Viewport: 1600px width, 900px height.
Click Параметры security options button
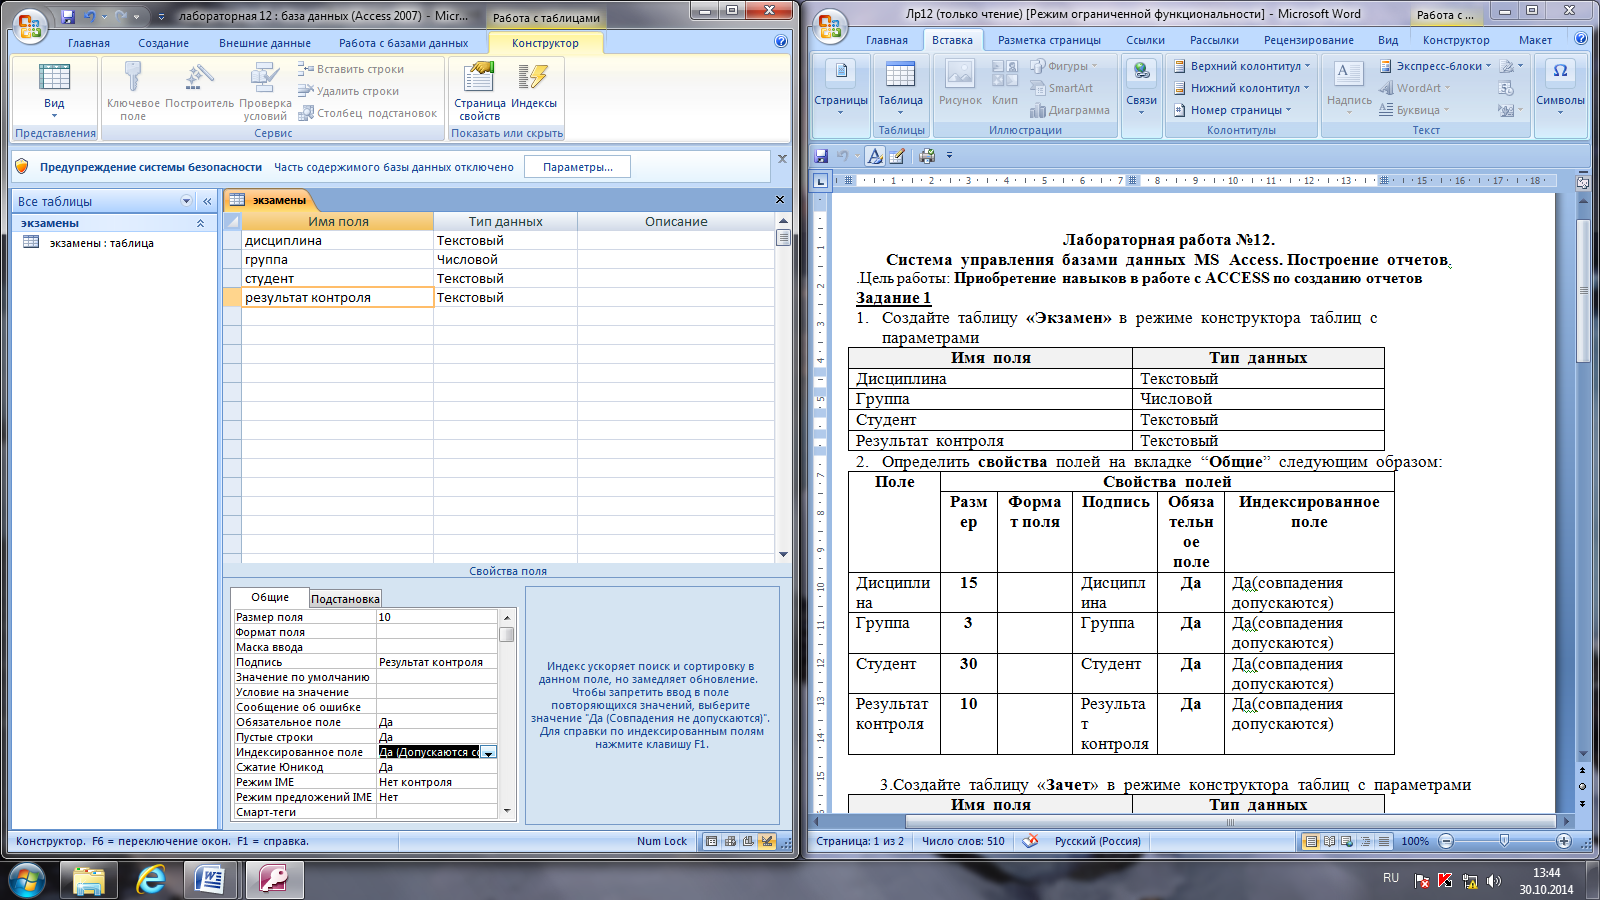coord(577,167)
